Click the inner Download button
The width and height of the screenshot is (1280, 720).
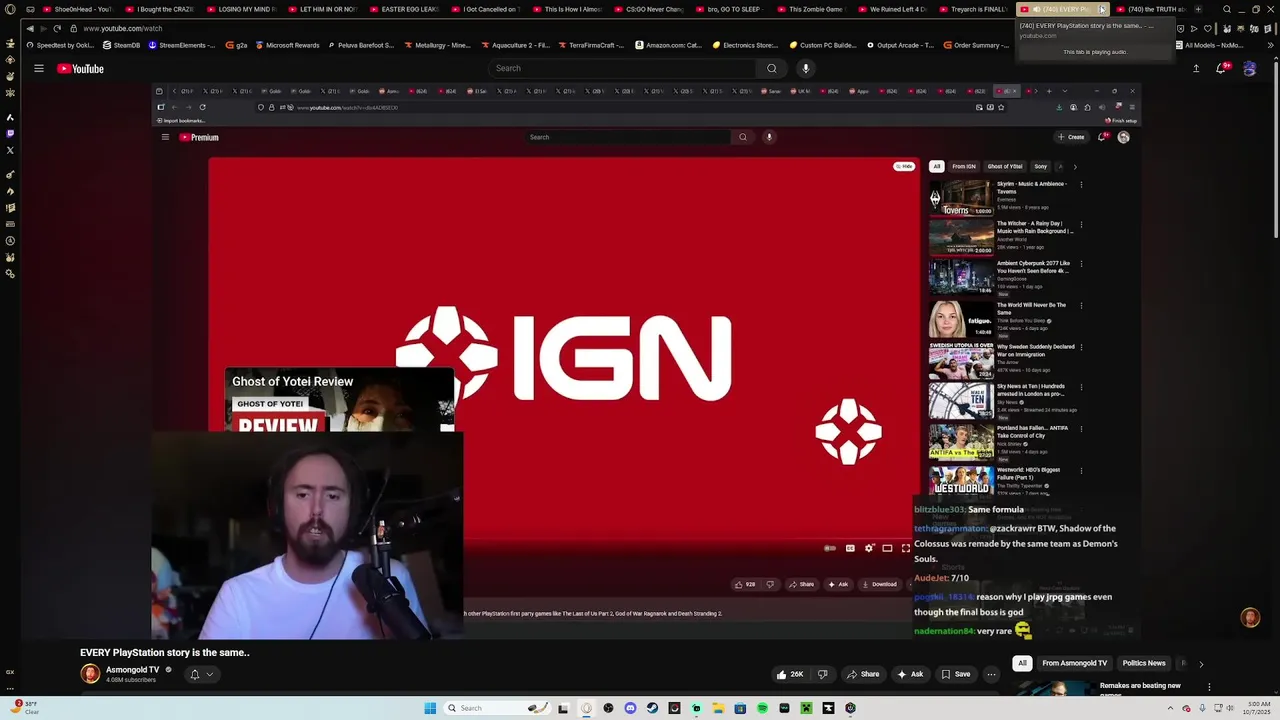click(878, 584)
